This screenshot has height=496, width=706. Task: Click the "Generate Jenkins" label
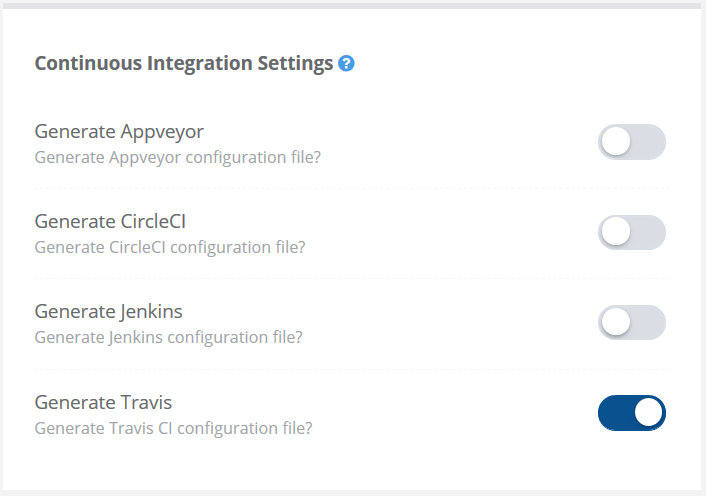pos(108,312)
